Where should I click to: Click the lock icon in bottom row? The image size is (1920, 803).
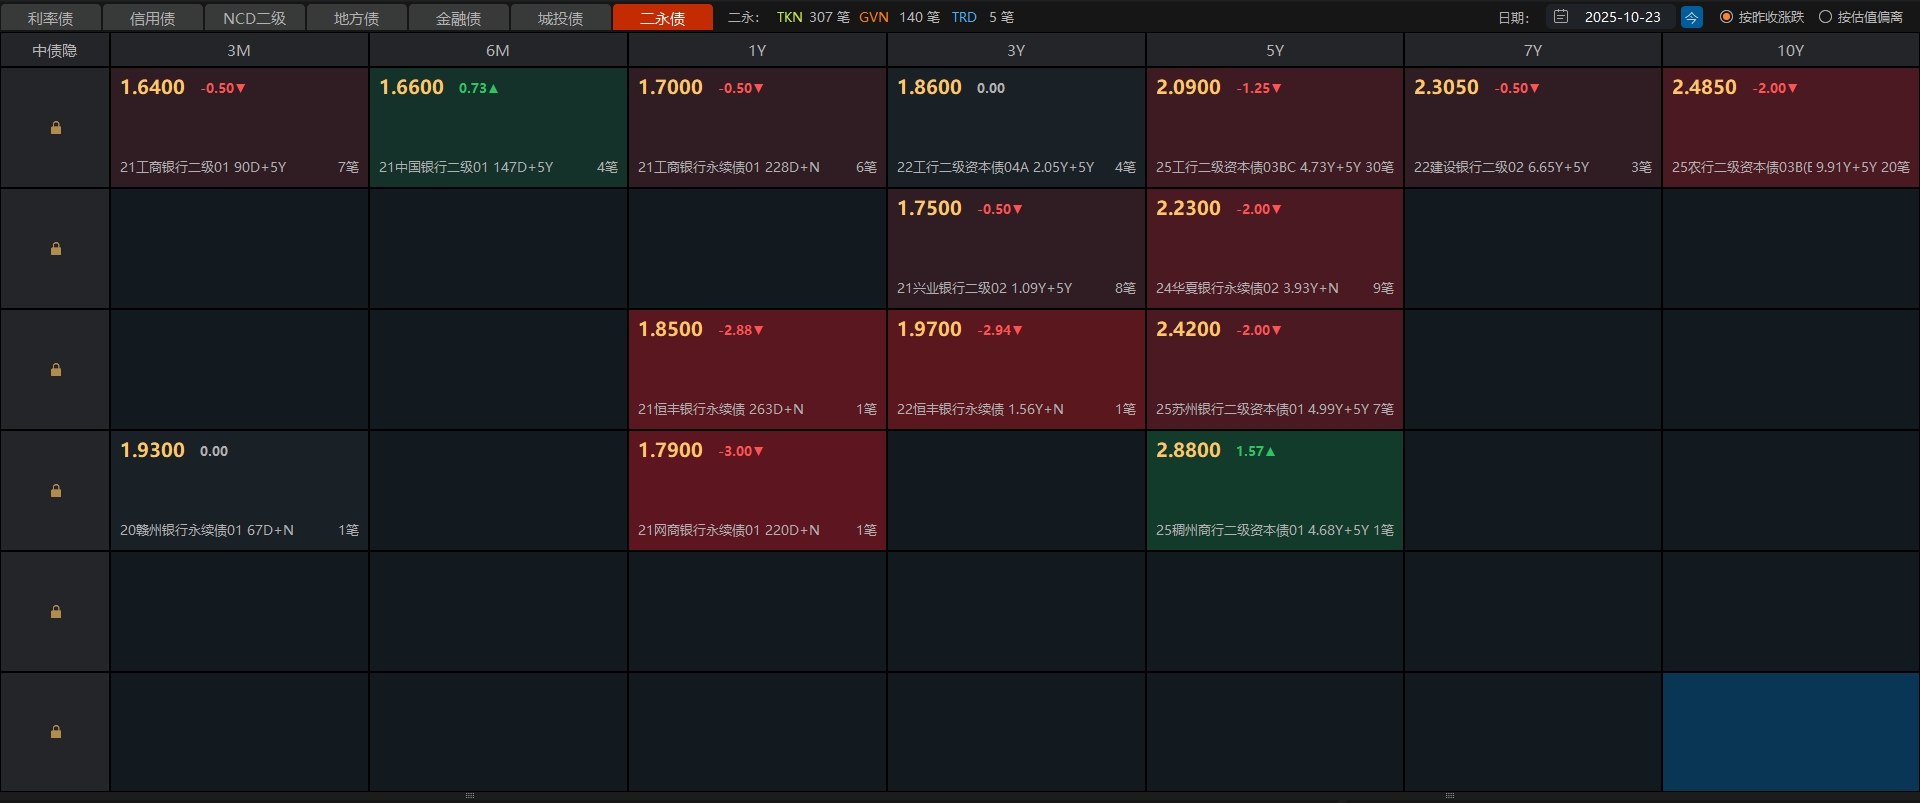[56, 732]
